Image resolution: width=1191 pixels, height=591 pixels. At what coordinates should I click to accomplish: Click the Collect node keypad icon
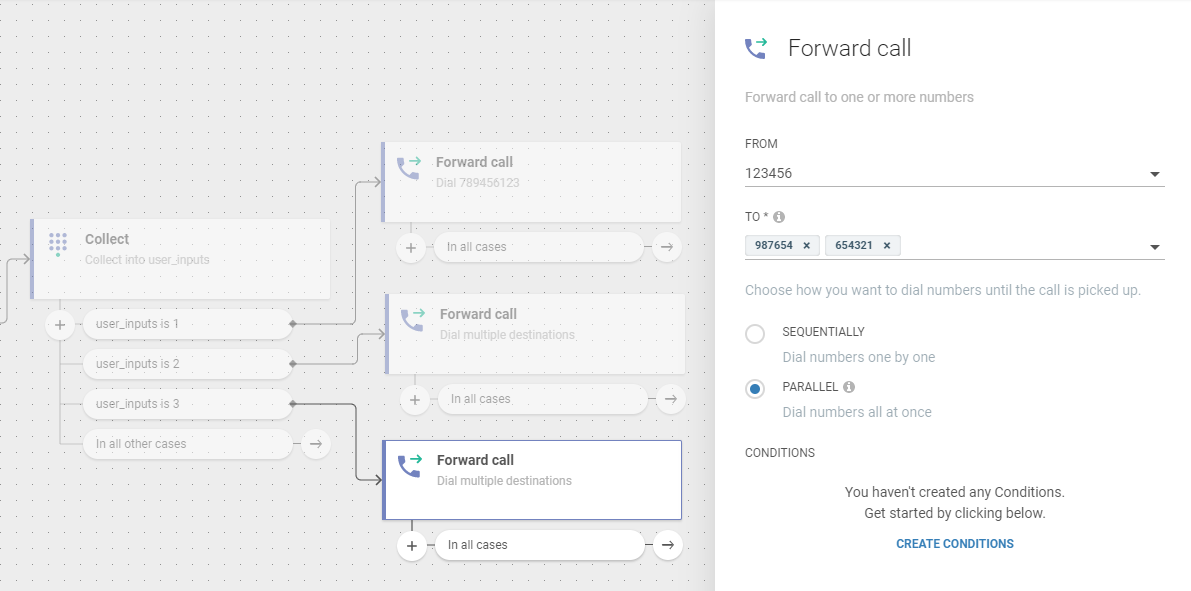58,245
